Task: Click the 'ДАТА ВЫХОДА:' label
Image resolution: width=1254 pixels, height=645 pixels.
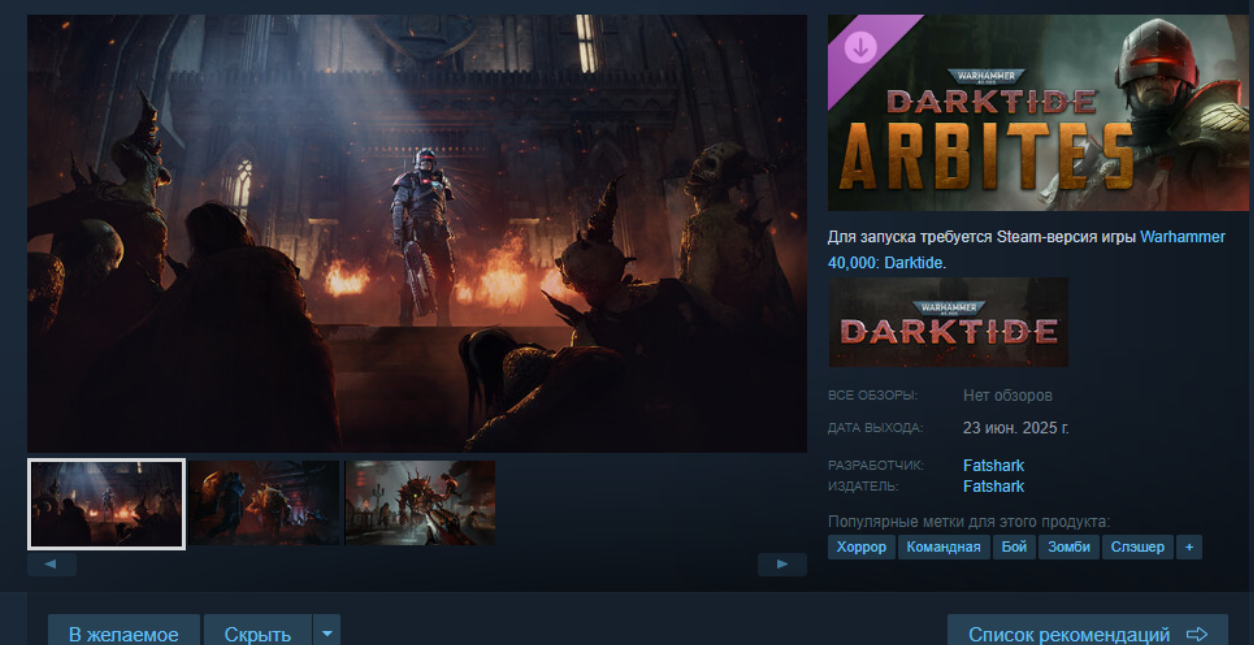Action: pos(875,427)
